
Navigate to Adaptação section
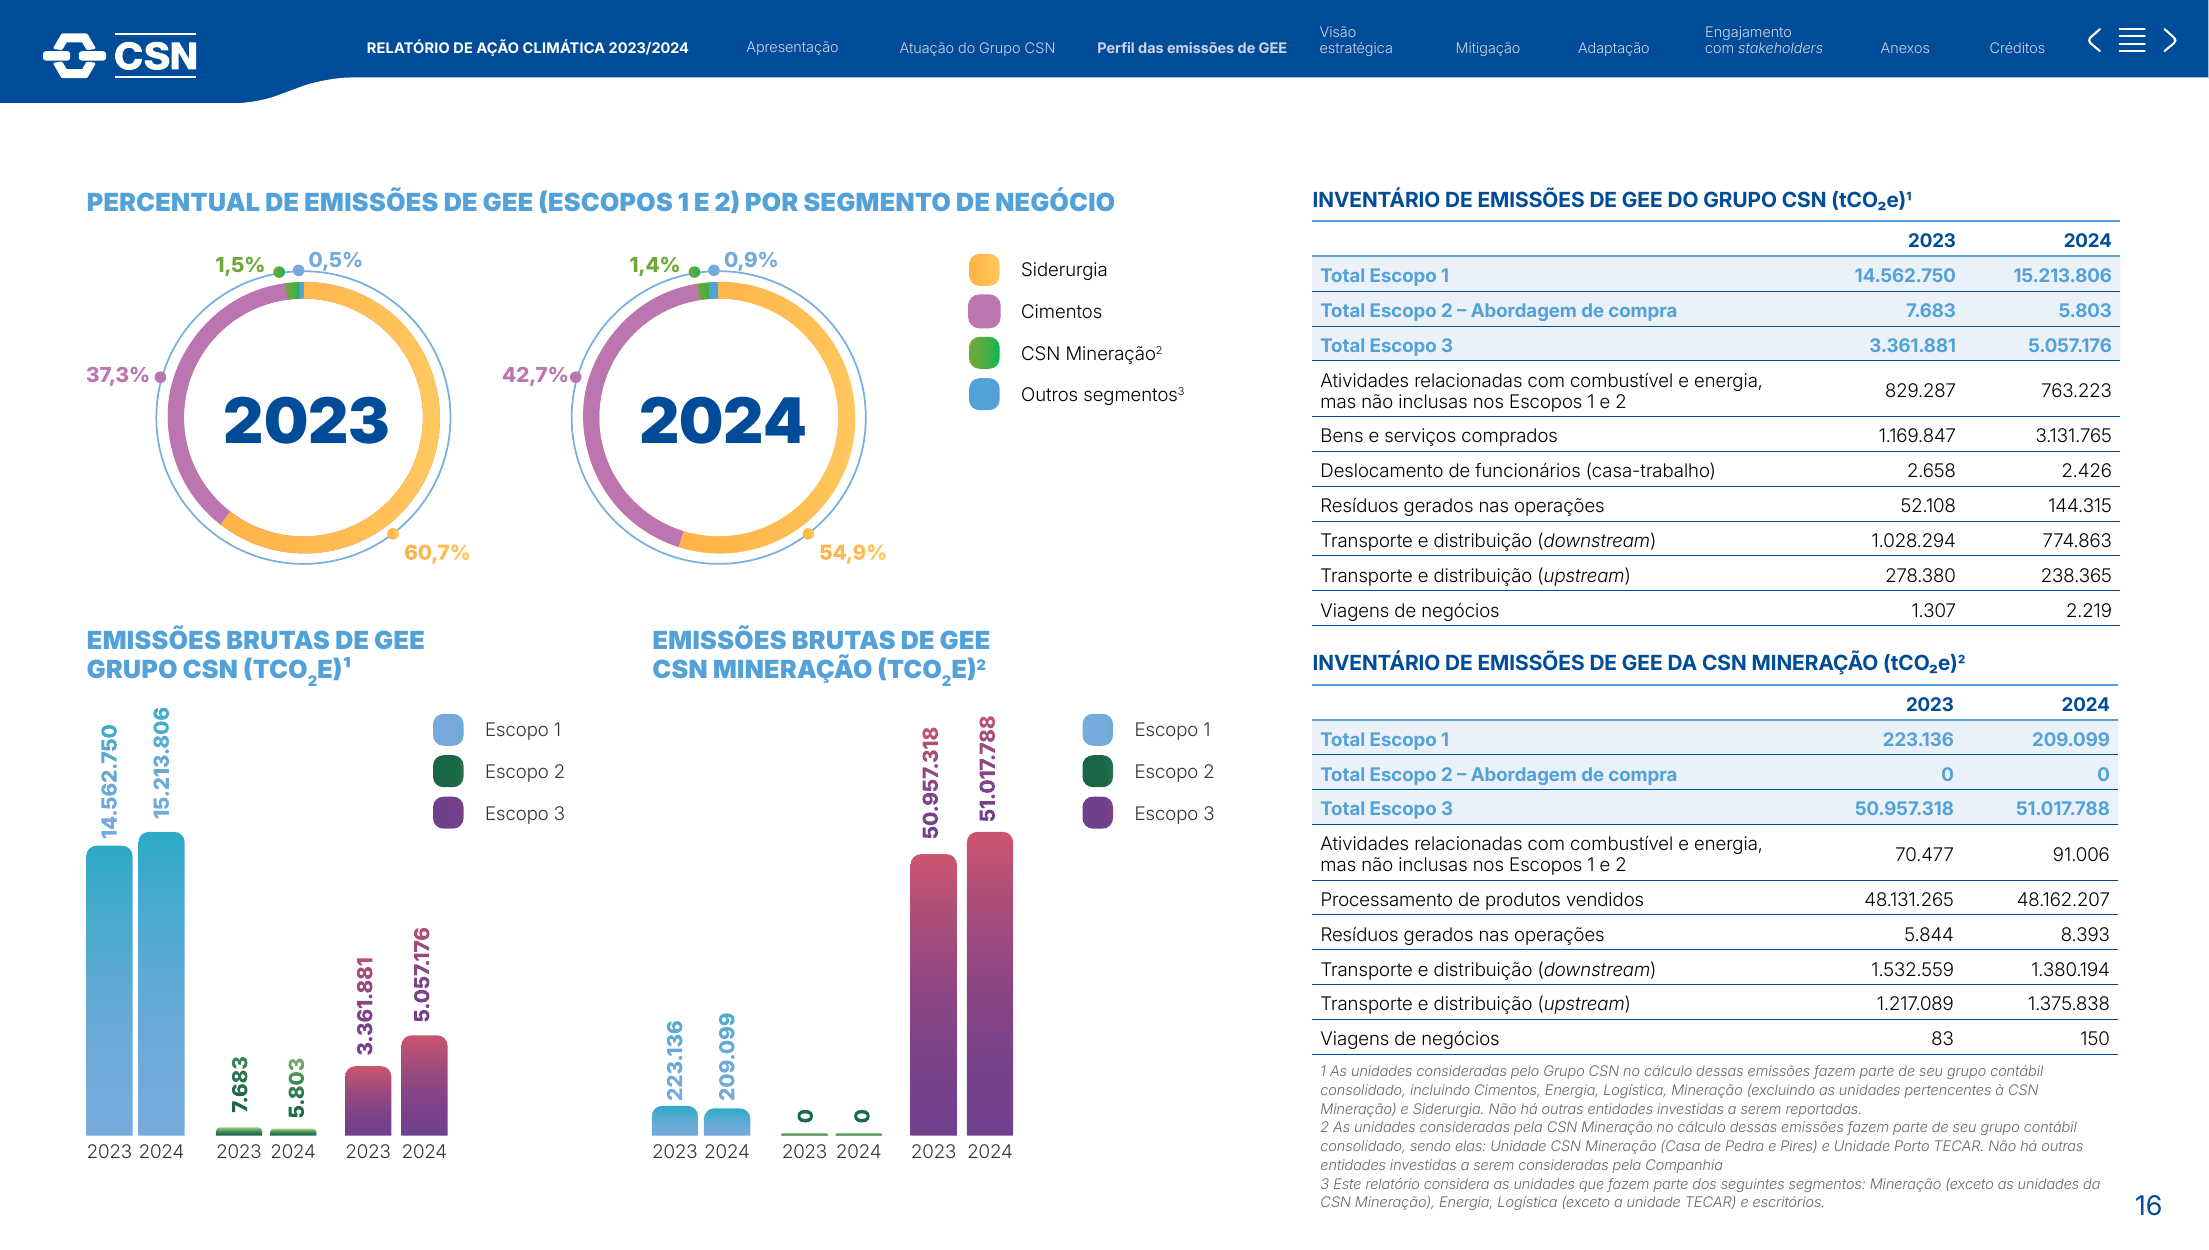[x=1613, y=48]
